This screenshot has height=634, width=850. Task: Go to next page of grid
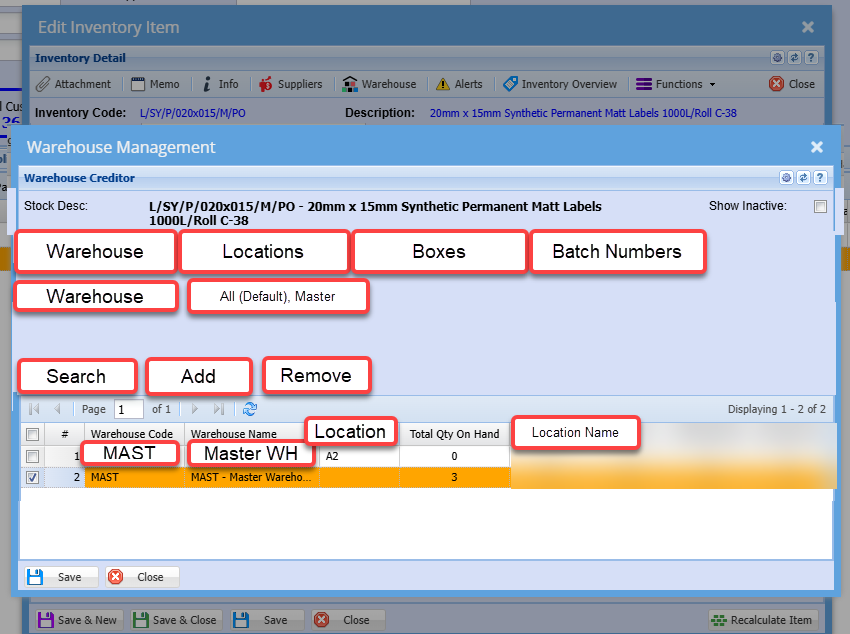coord(195,409)
